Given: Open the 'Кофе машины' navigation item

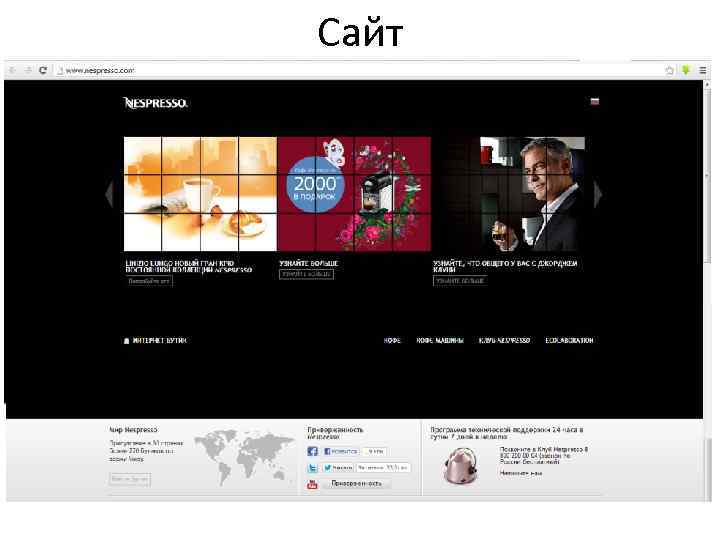Looking at the screenshot, I should tap(440, 341).
